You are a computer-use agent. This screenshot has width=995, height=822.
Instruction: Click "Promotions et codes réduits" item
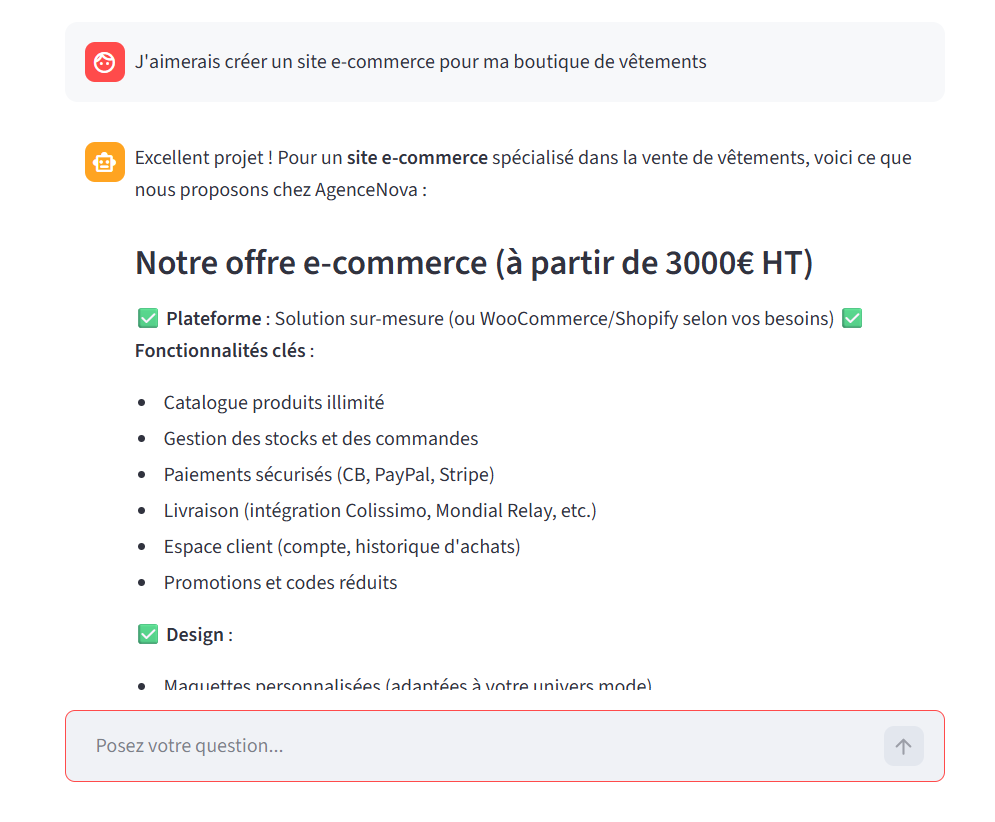pyautogui.click(x=280, y=583)
